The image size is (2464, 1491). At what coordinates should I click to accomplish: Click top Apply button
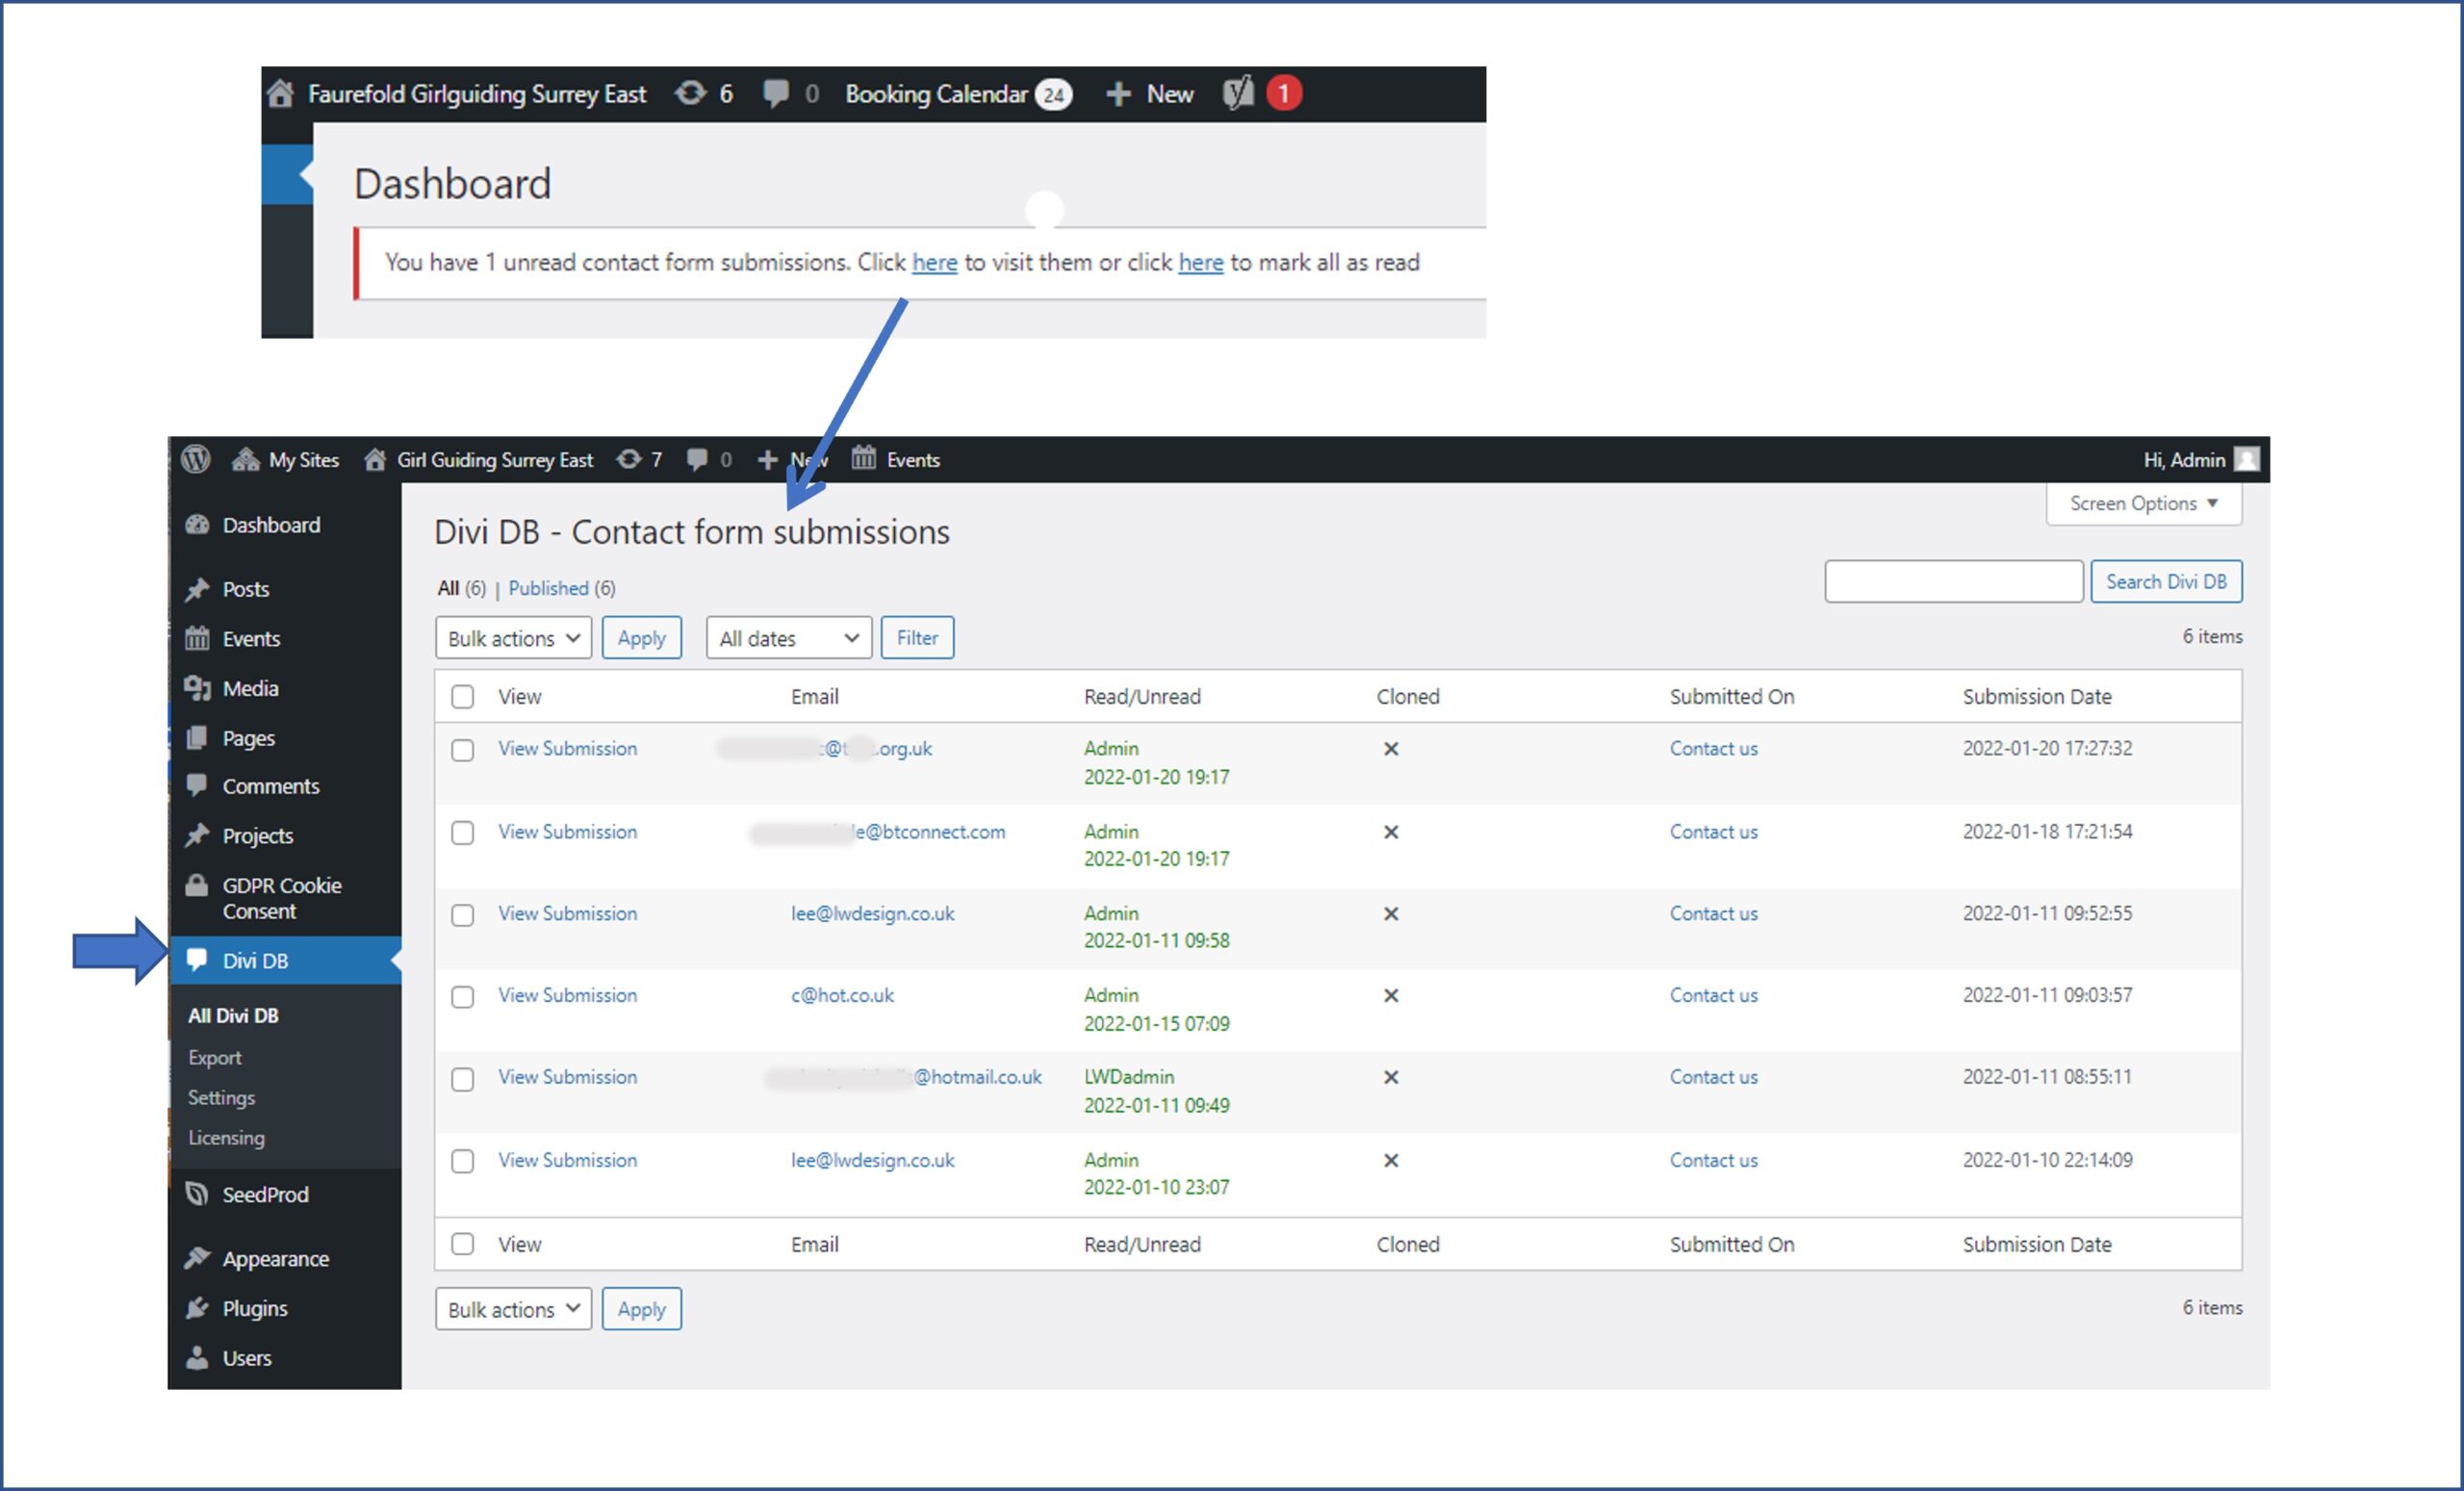click(641, 638)
